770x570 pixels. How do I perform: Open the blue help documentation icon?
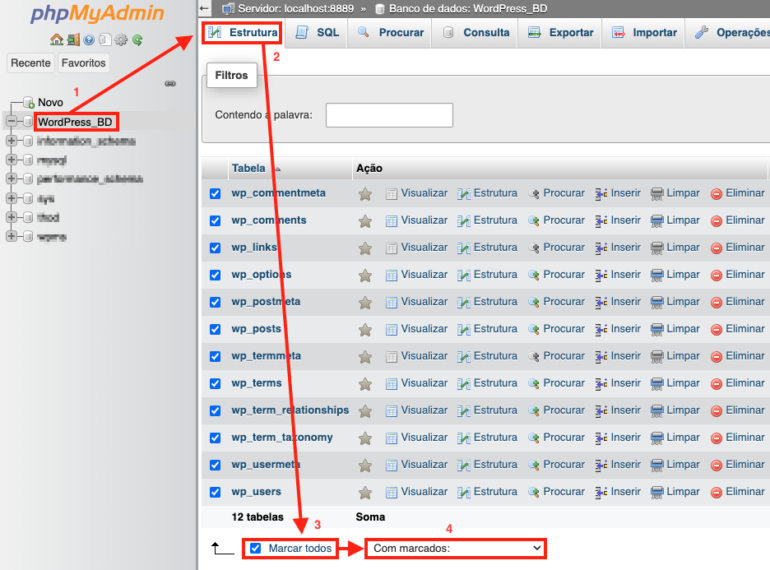pos(89,40)
